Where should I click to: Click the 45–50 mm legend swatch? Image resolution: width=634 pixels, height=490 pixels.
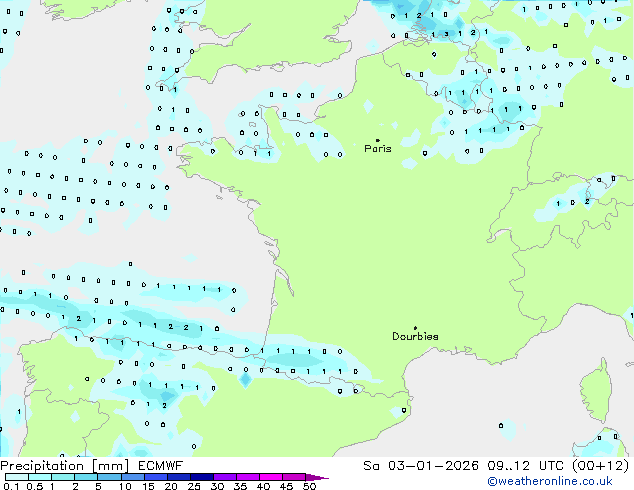tap(294, 477)
